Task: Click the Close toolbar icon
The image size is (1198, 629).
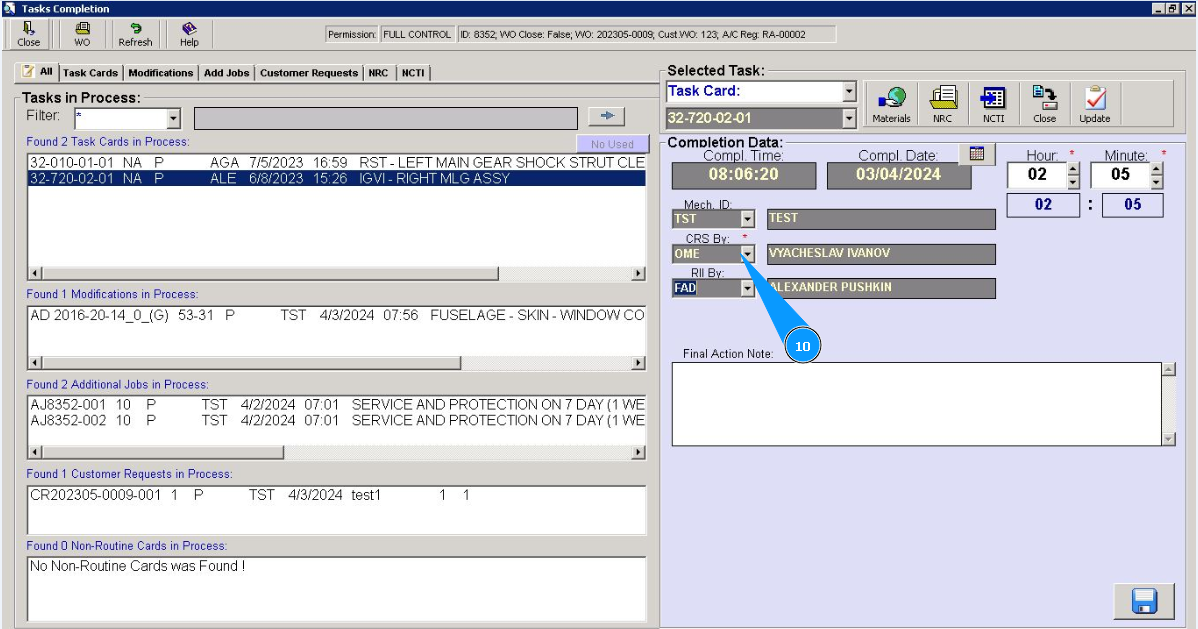Action: coord(28,34)
